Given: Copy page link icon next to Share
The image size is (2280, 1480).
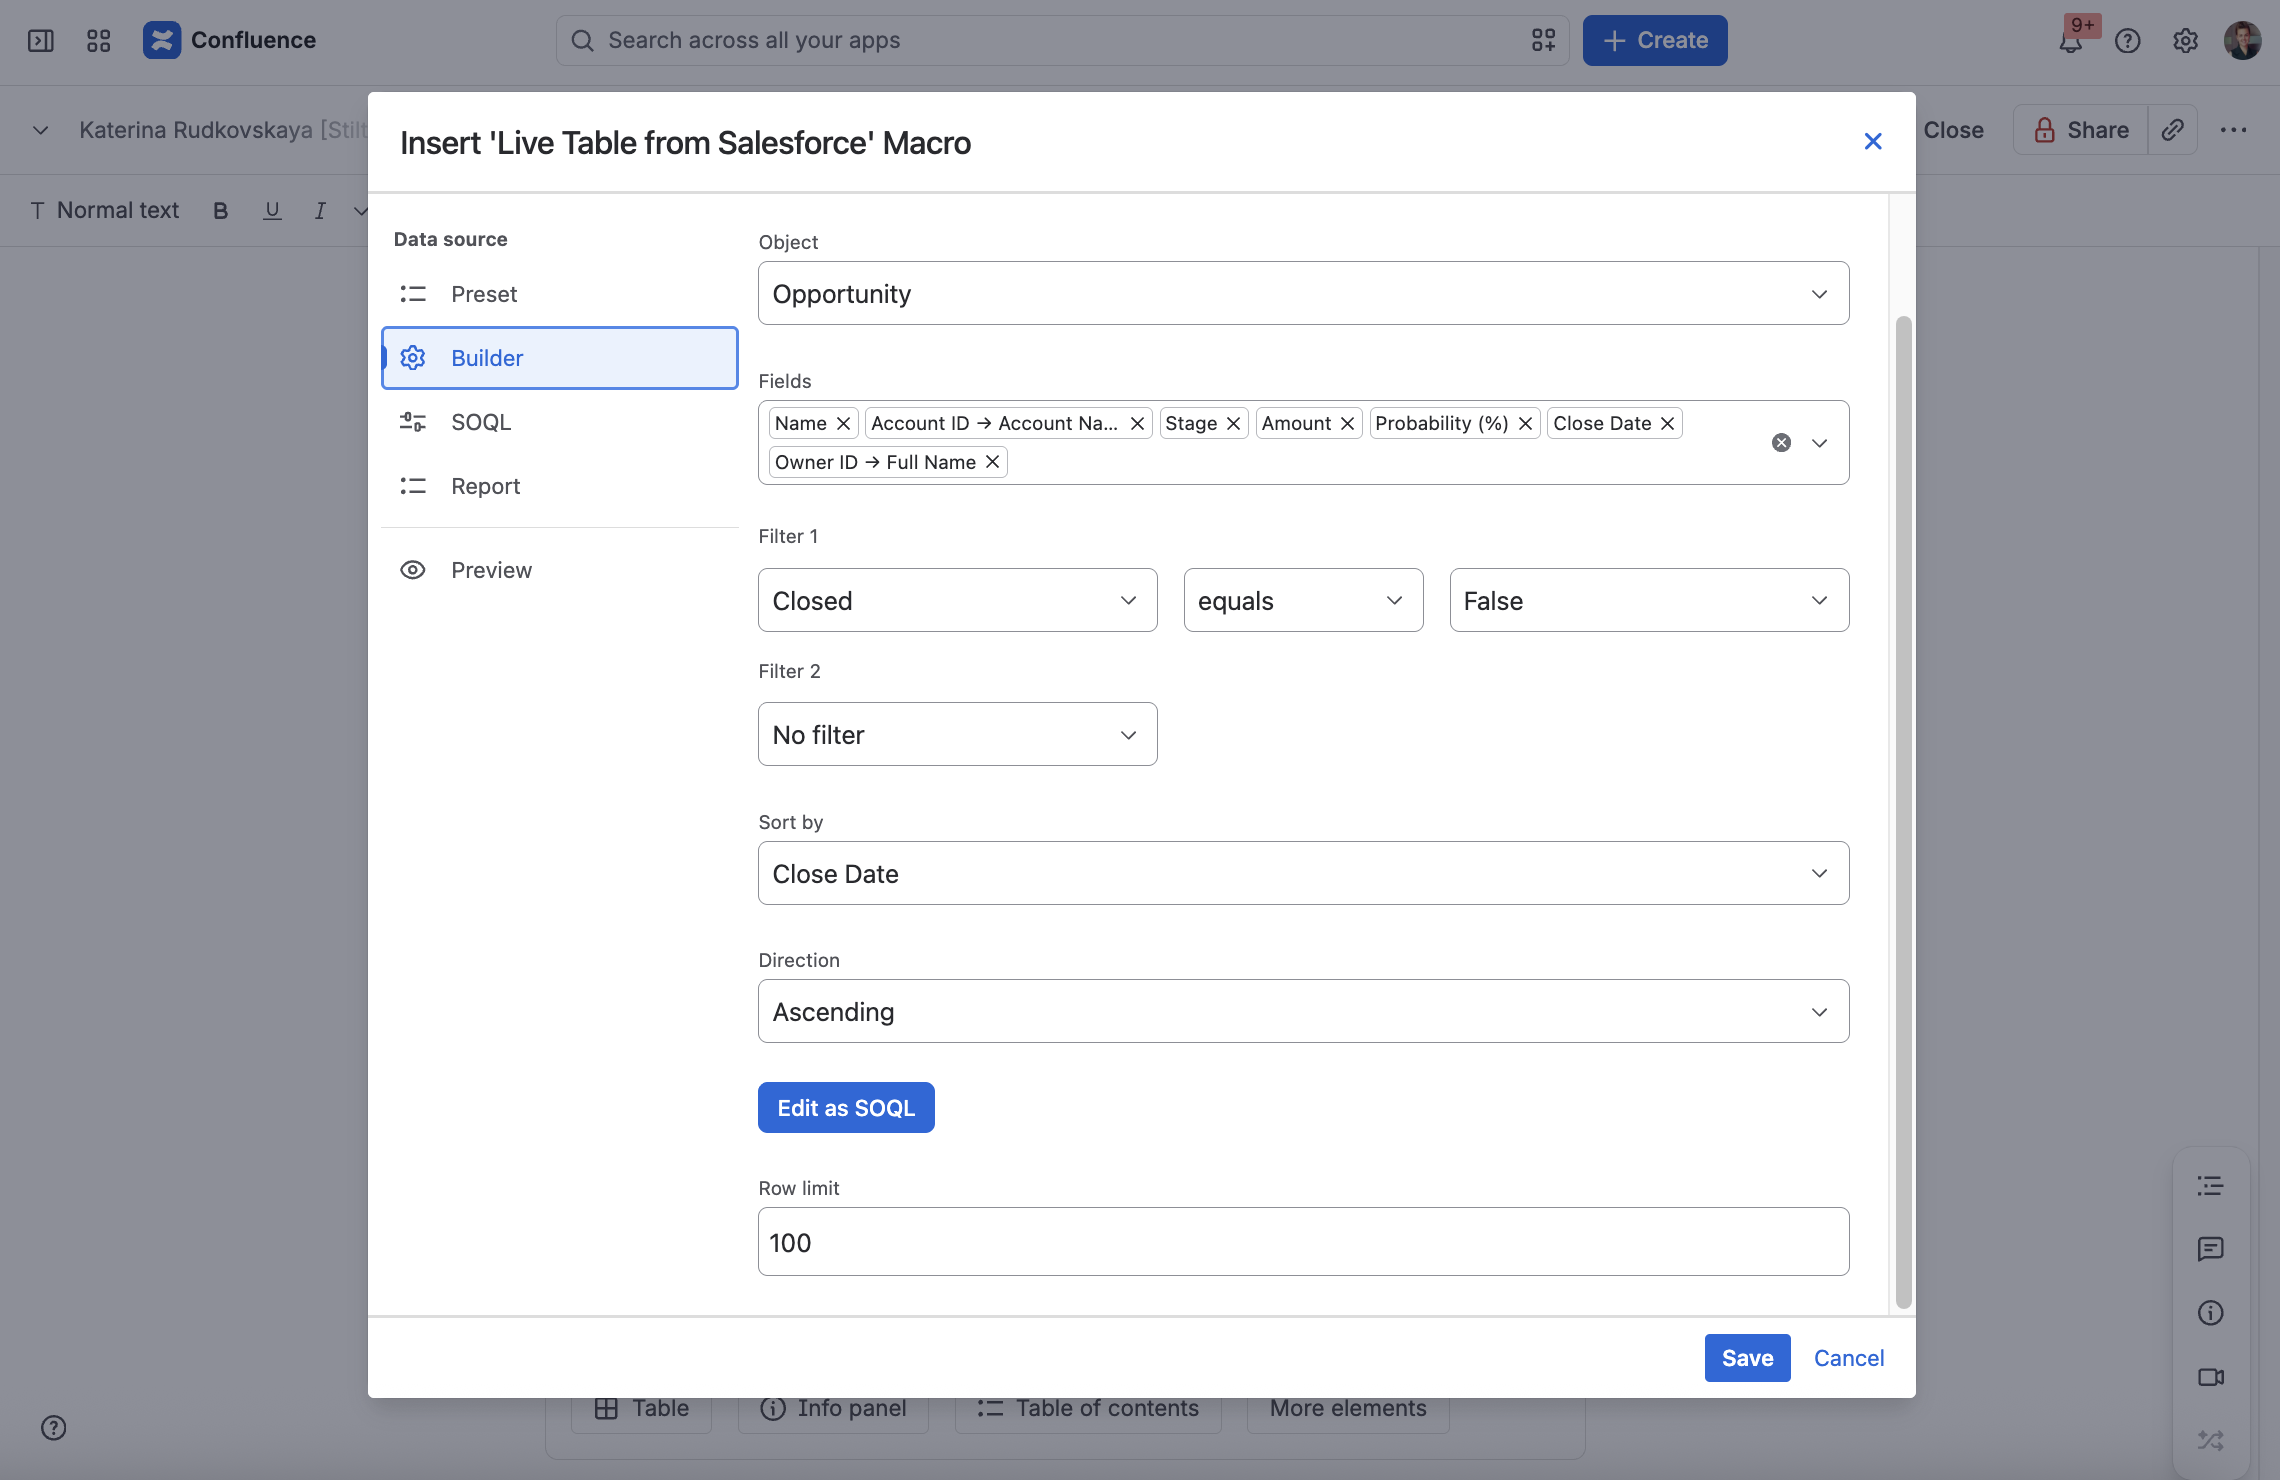Looking at the screenshot, I should coord(2172,130).
